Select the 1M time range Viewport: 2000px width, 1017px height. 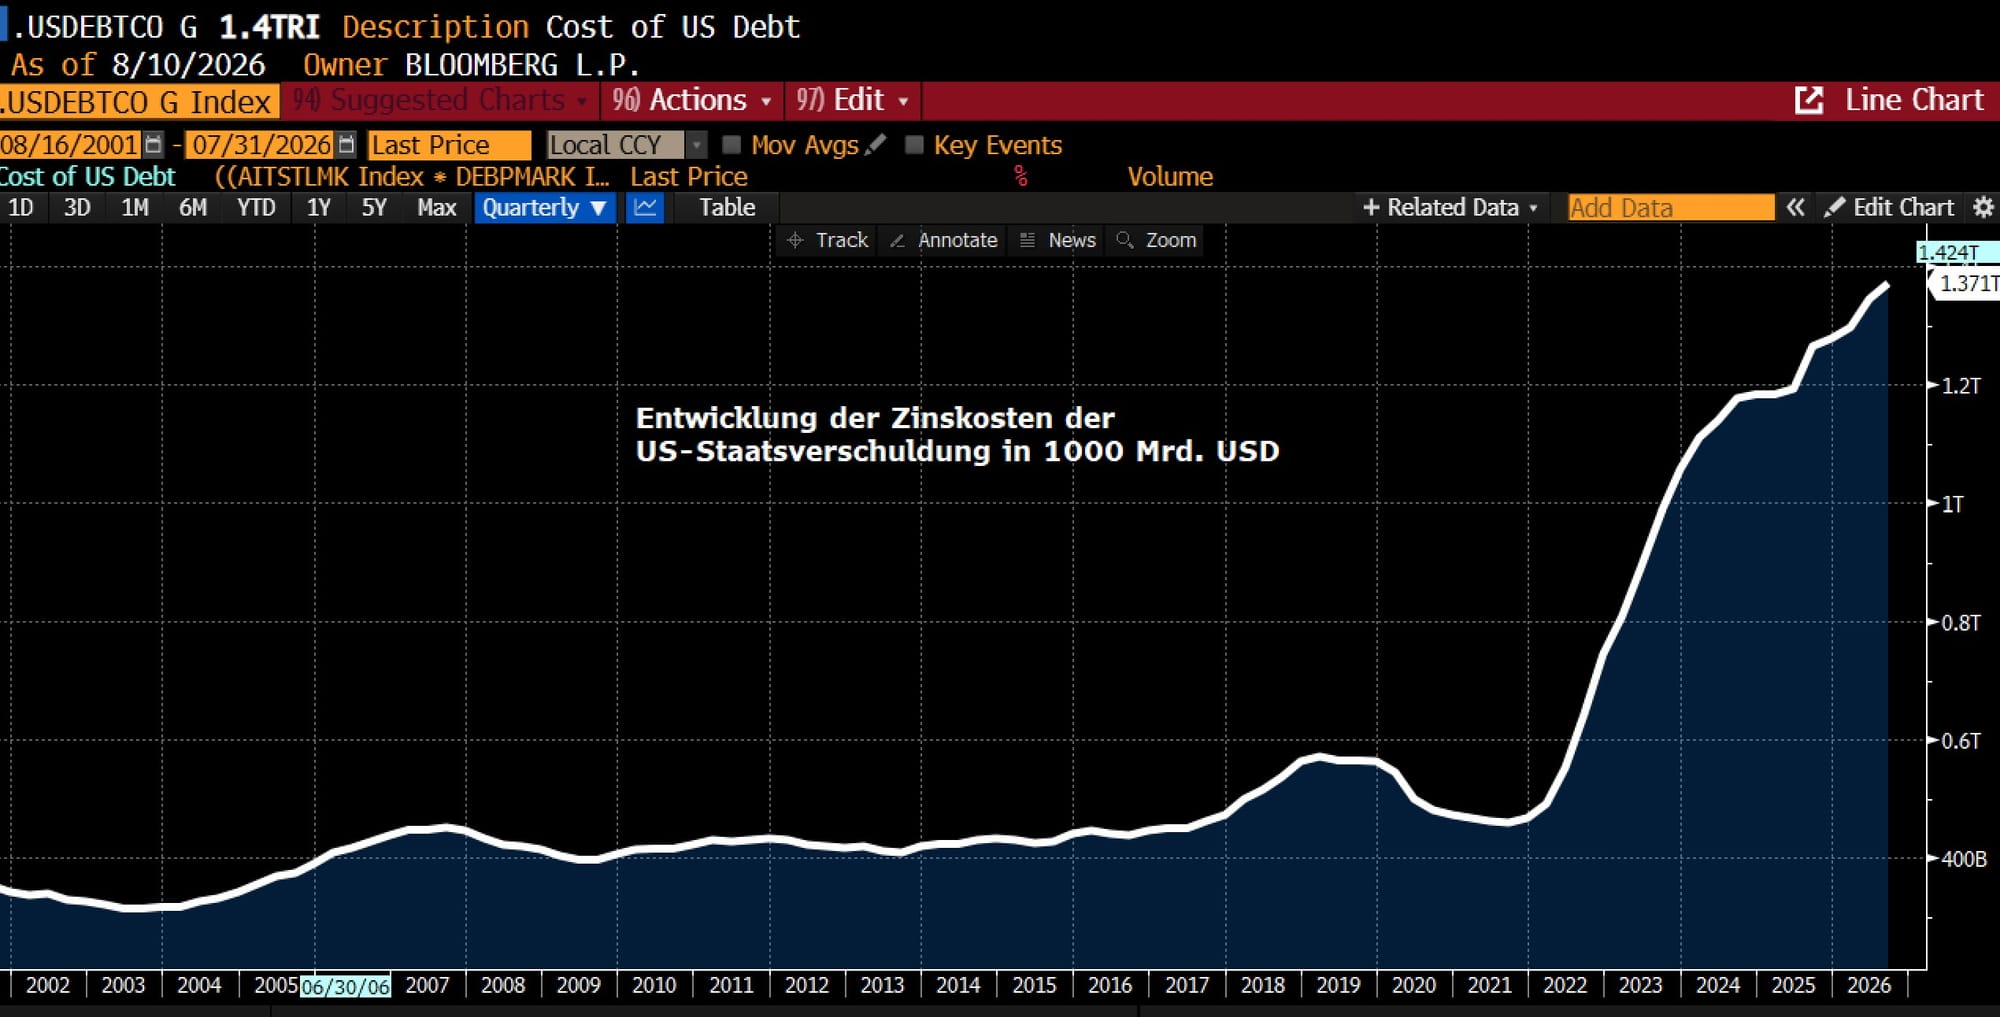135,207
